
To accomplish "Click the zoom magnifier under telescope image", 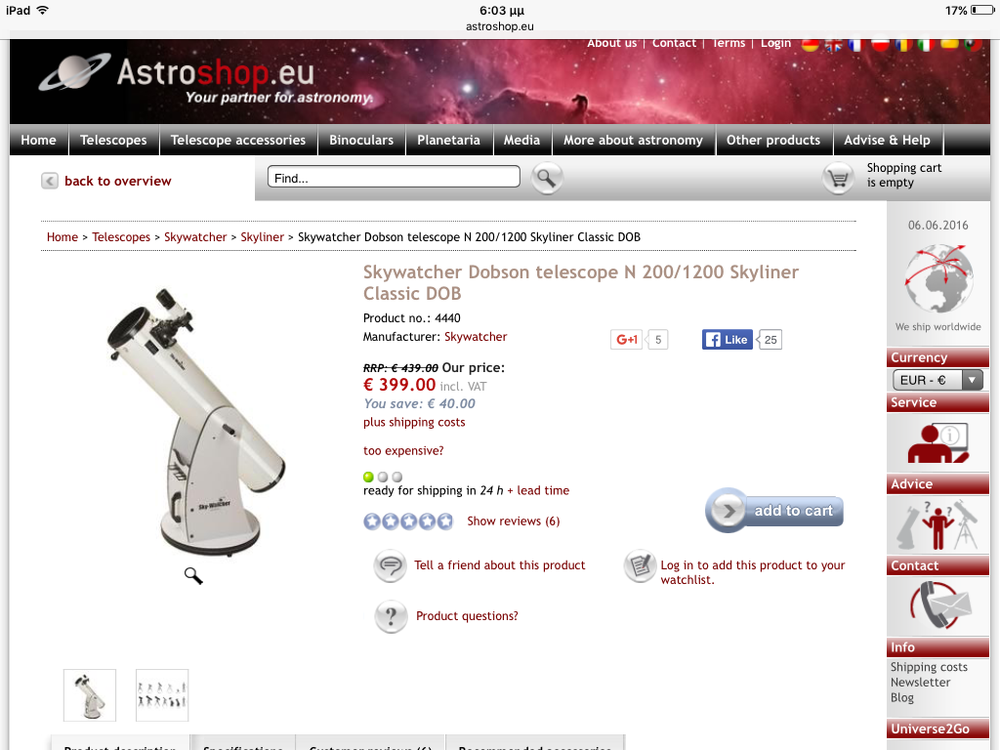I will (x=193, y=576).
